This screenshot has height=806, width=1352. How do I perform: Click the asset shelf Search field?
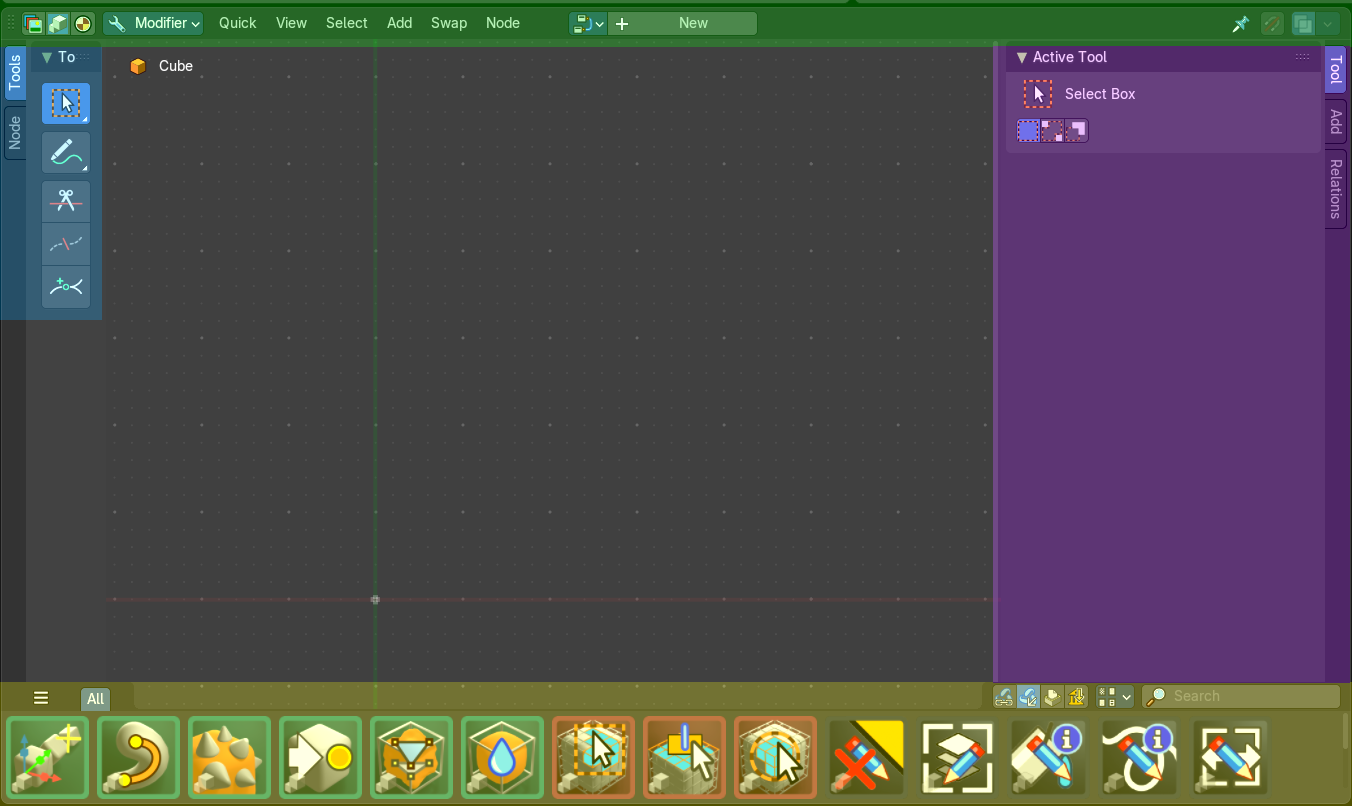coord(1241,697)
